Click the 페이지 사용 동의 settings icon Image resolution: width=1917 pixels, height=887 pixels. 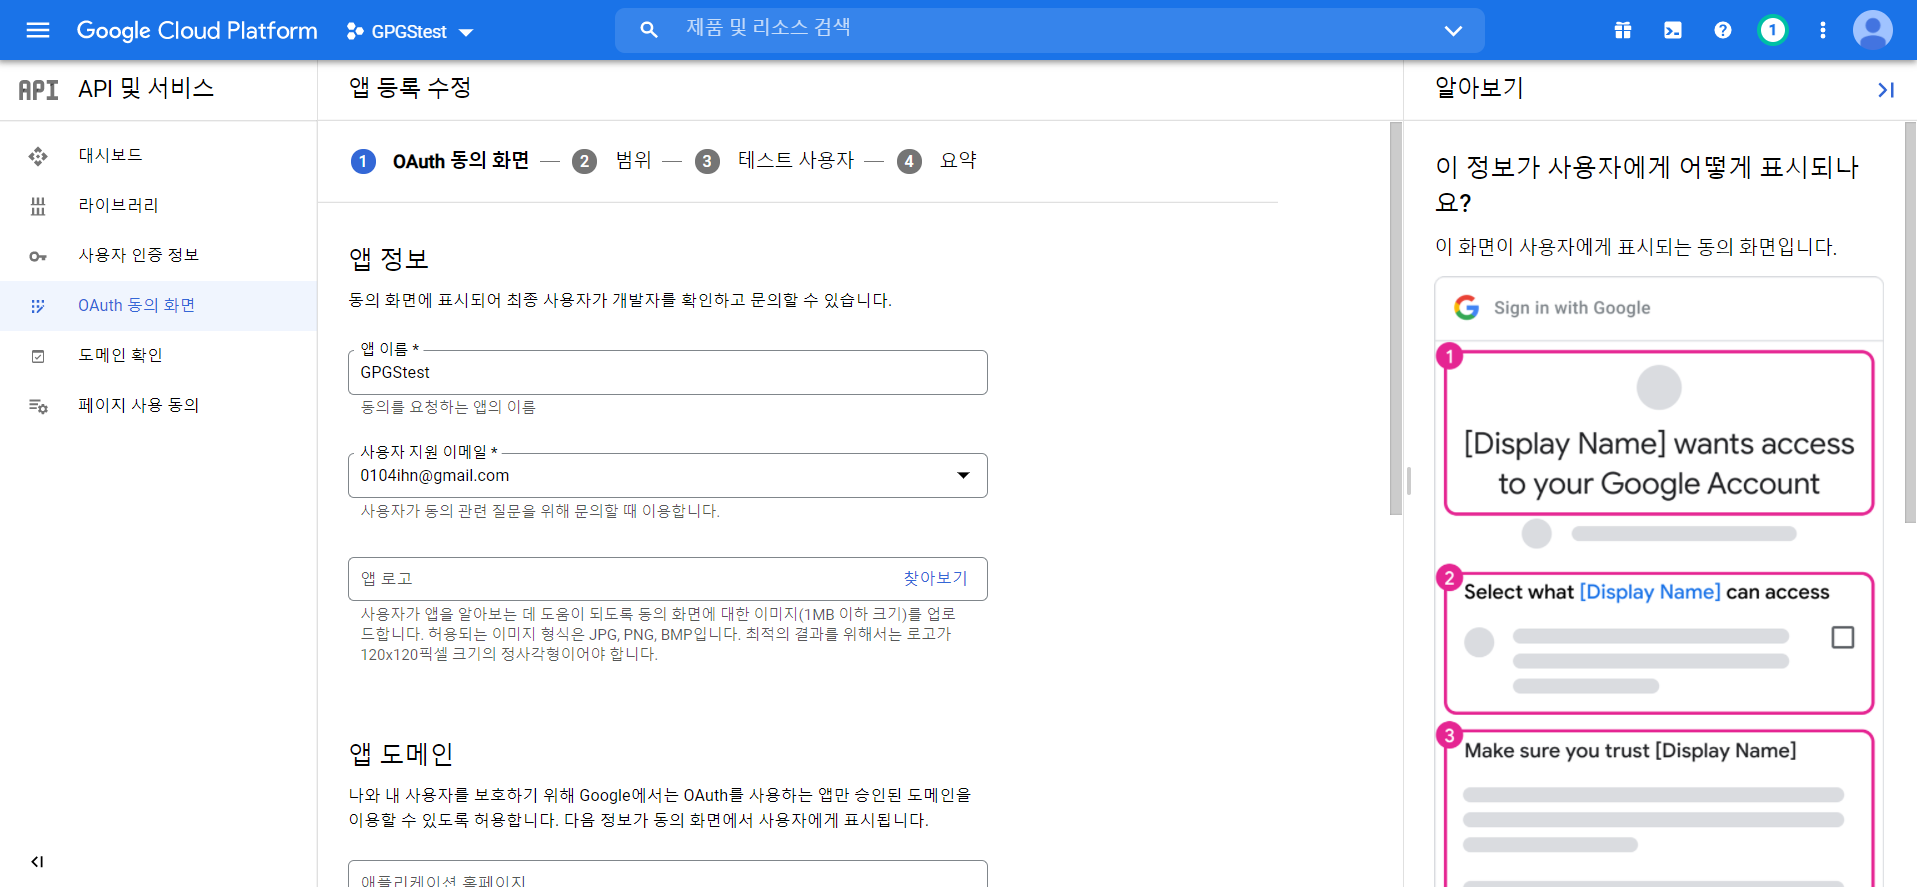pyautogui.click(x=38, y=406)
